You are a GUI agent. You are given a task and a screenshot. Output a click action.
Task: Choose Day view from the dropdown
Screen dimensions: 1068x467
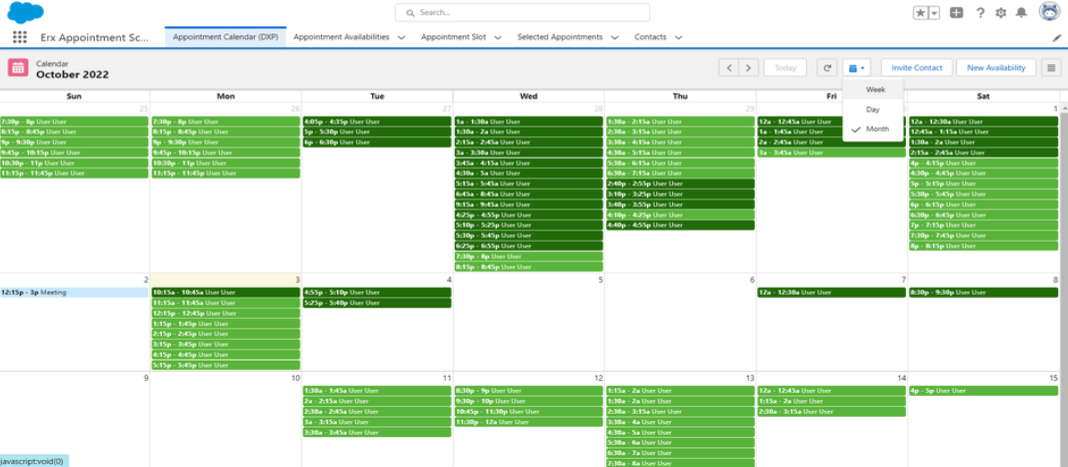click(873, 109)
